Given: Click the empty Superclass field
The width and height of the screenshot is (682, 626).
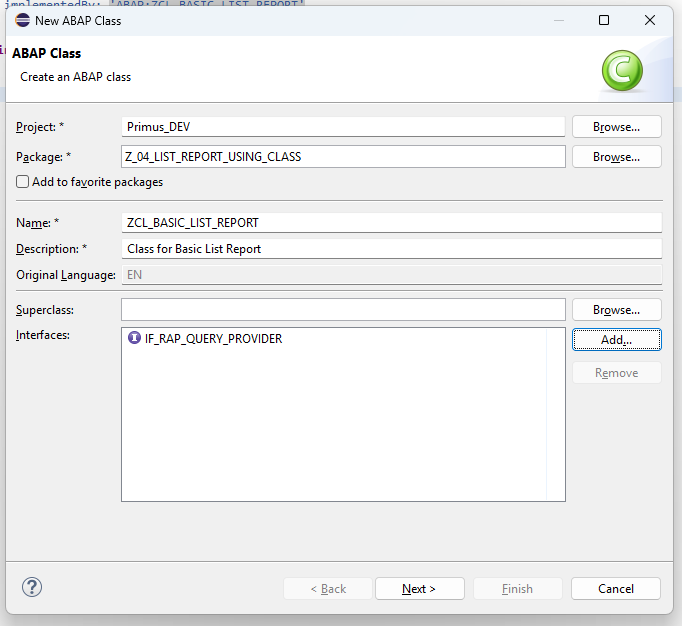Looking at the screenshot, I should (x=343, y=310).
